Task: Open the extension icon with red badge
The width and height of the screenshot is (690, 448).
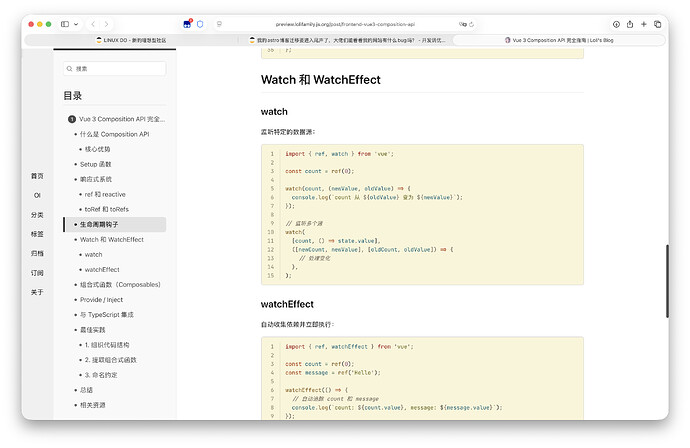Action: 187,24
